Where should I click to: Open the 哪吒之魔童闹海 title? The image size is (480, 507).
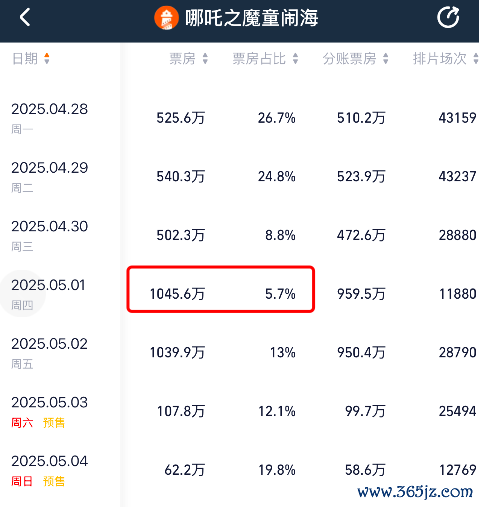[x=252, y=18]
